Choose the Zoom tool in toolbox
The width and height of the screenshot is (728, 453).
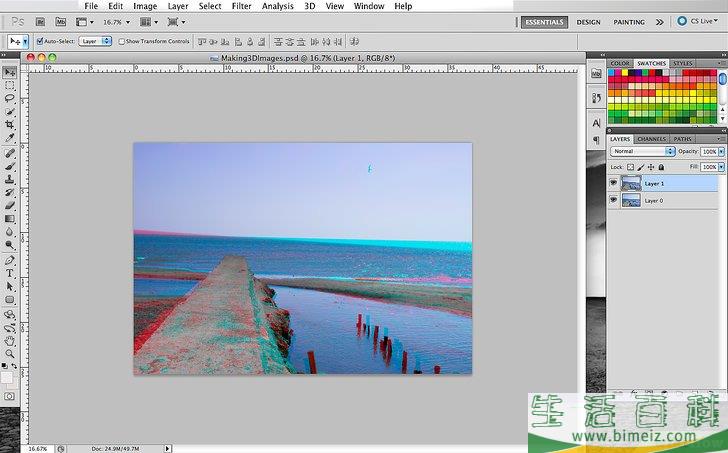coord(10,353)
